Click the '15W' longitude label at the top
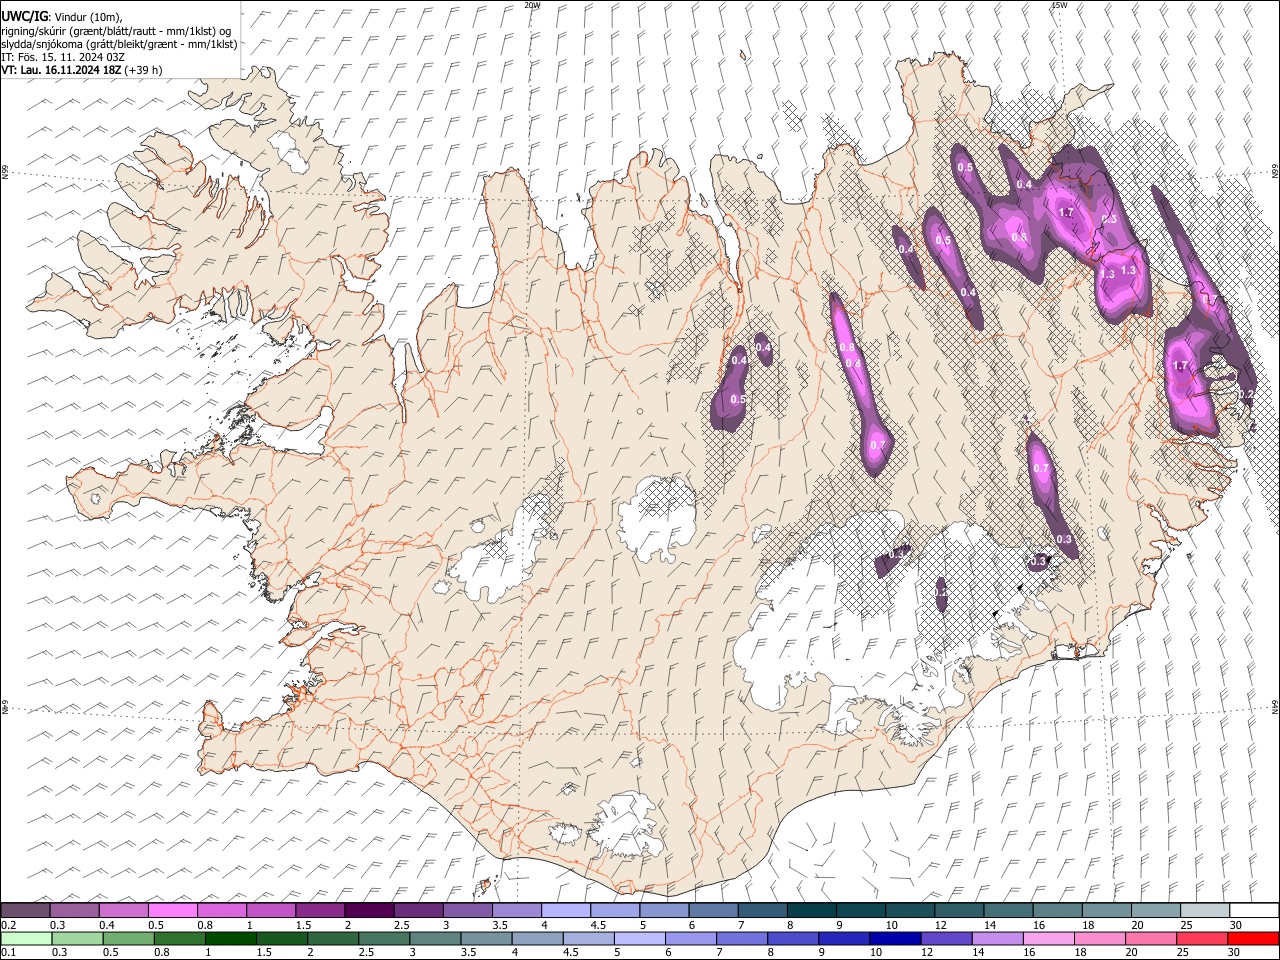The width and height of the screenshot is (1280, 960). click(1059, 5)
